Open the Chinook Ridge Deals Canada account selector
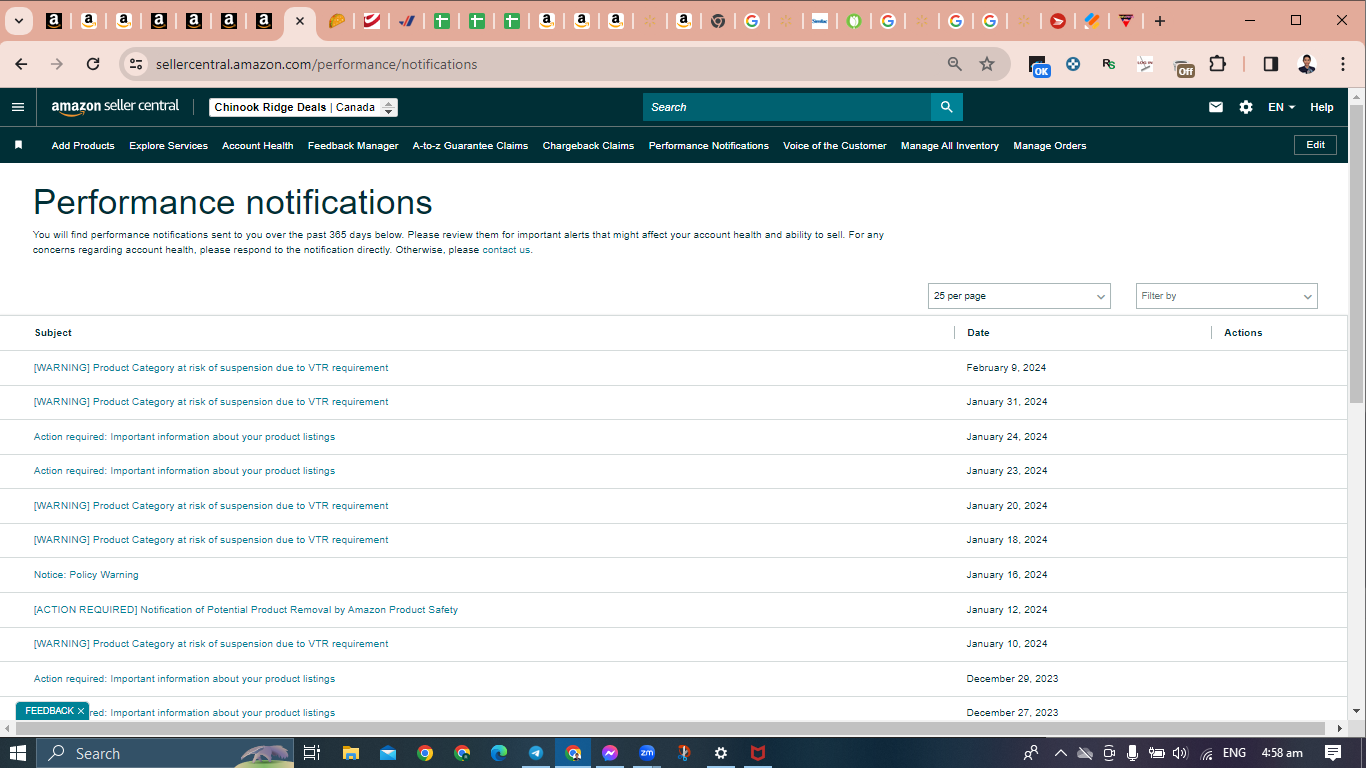Image resolution: width=1366 pixels, height=768 pixels. tap(303, 107)
